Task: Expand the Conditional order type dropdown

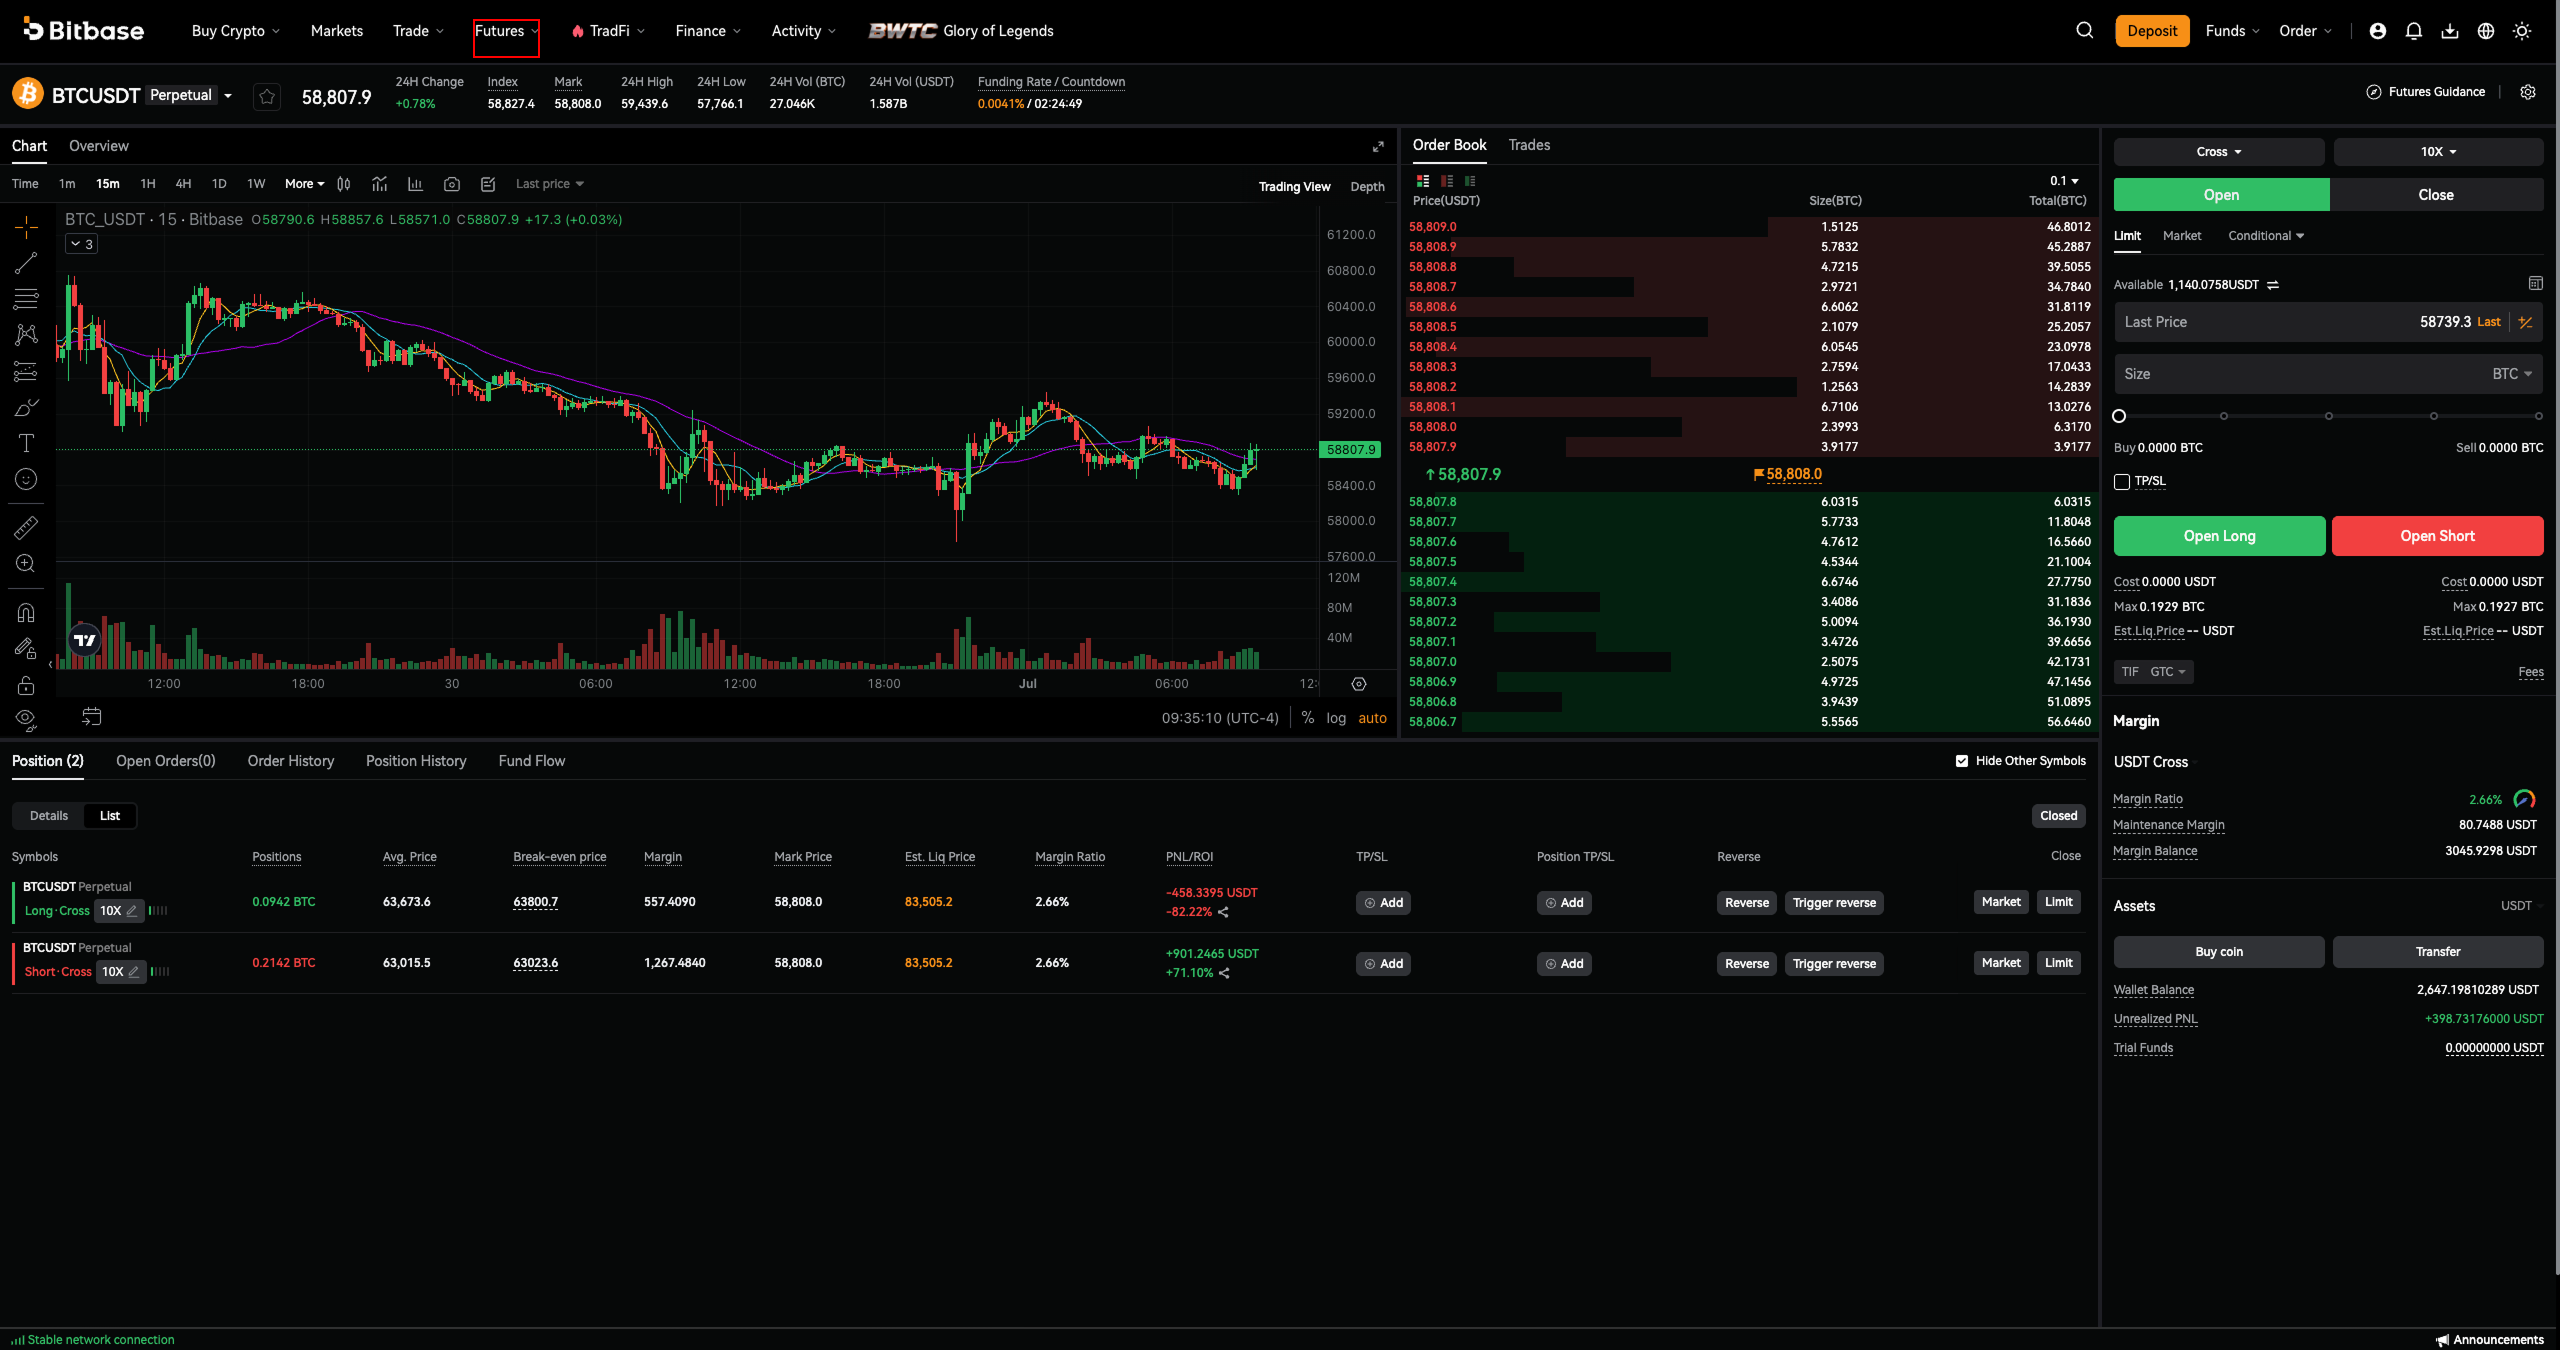Action: tap(2266, 236)
